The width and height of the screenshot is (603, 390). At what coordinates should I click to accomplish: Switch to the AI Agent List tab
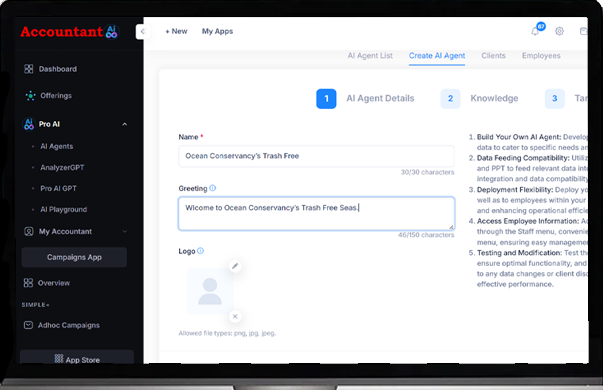click(370, 56)
